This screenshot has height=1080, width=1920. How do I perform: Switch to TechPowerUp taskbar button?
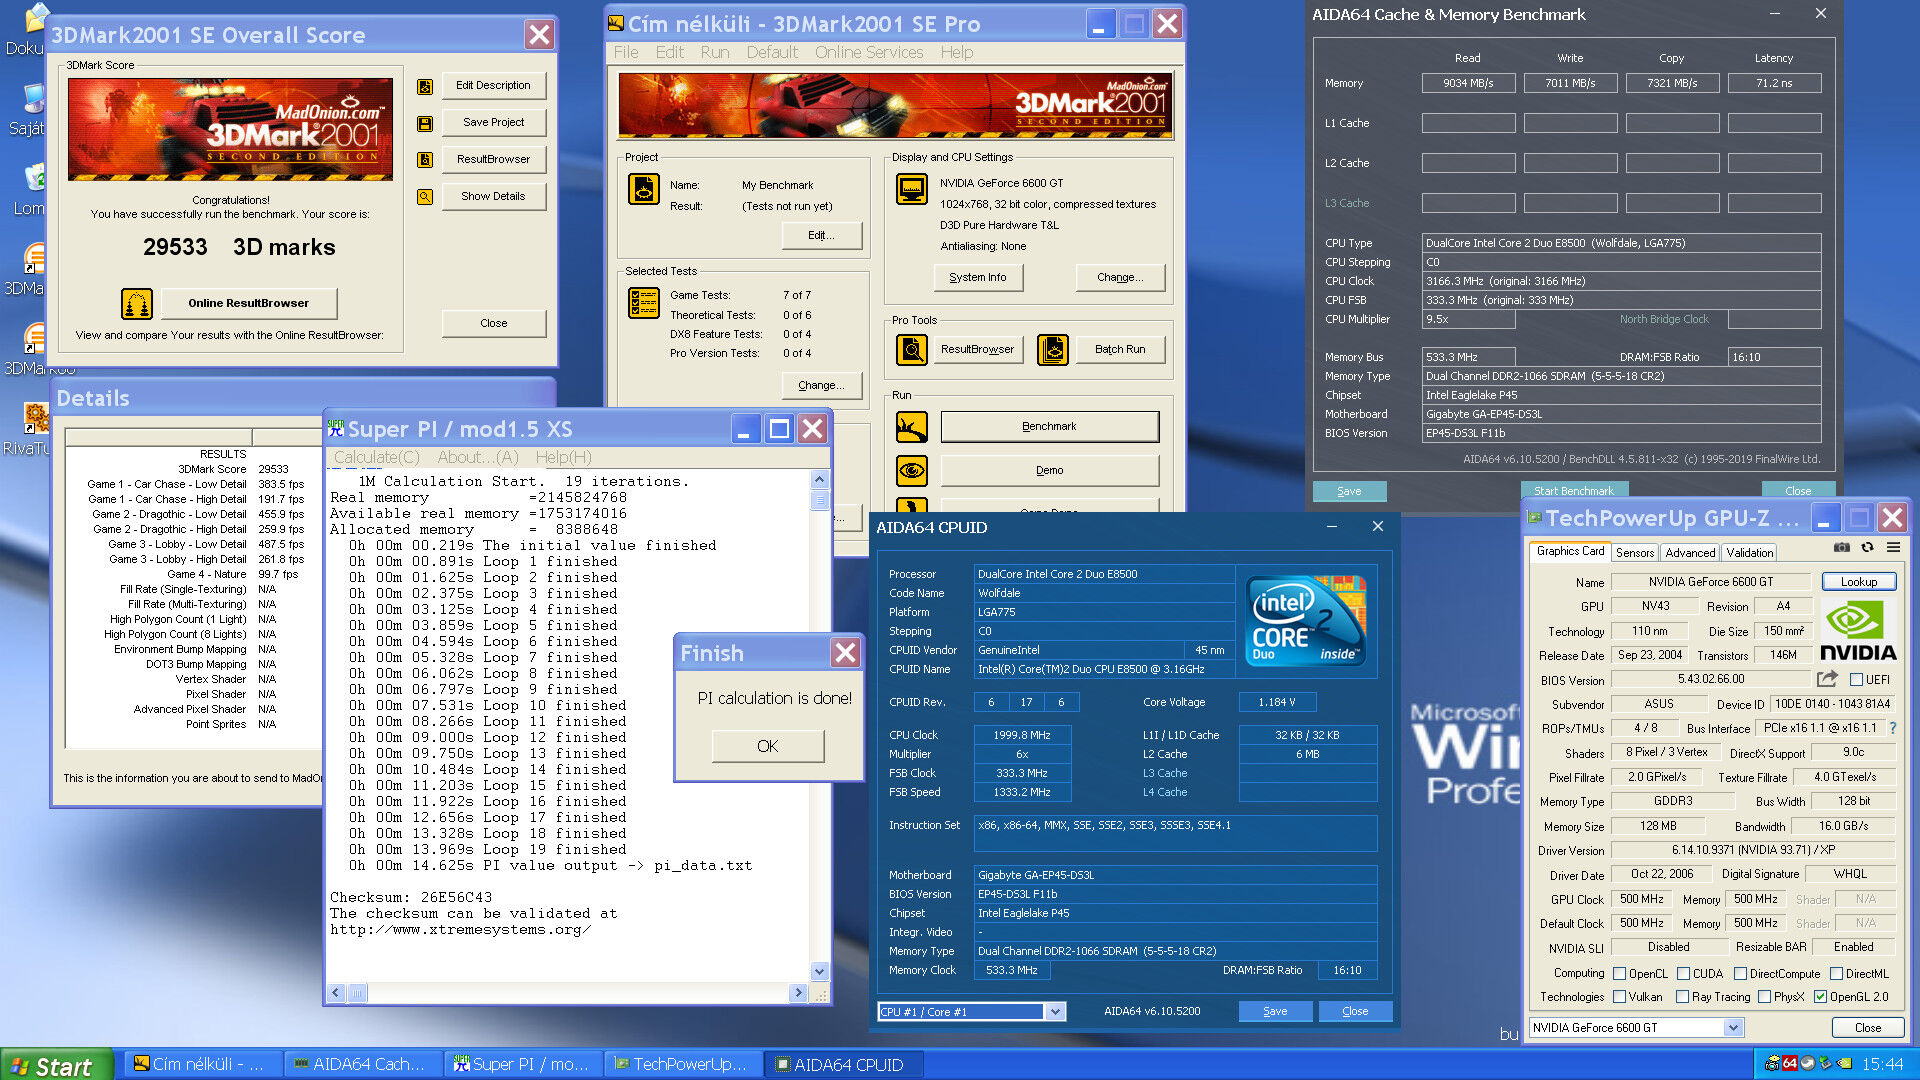coord(683,1065)
